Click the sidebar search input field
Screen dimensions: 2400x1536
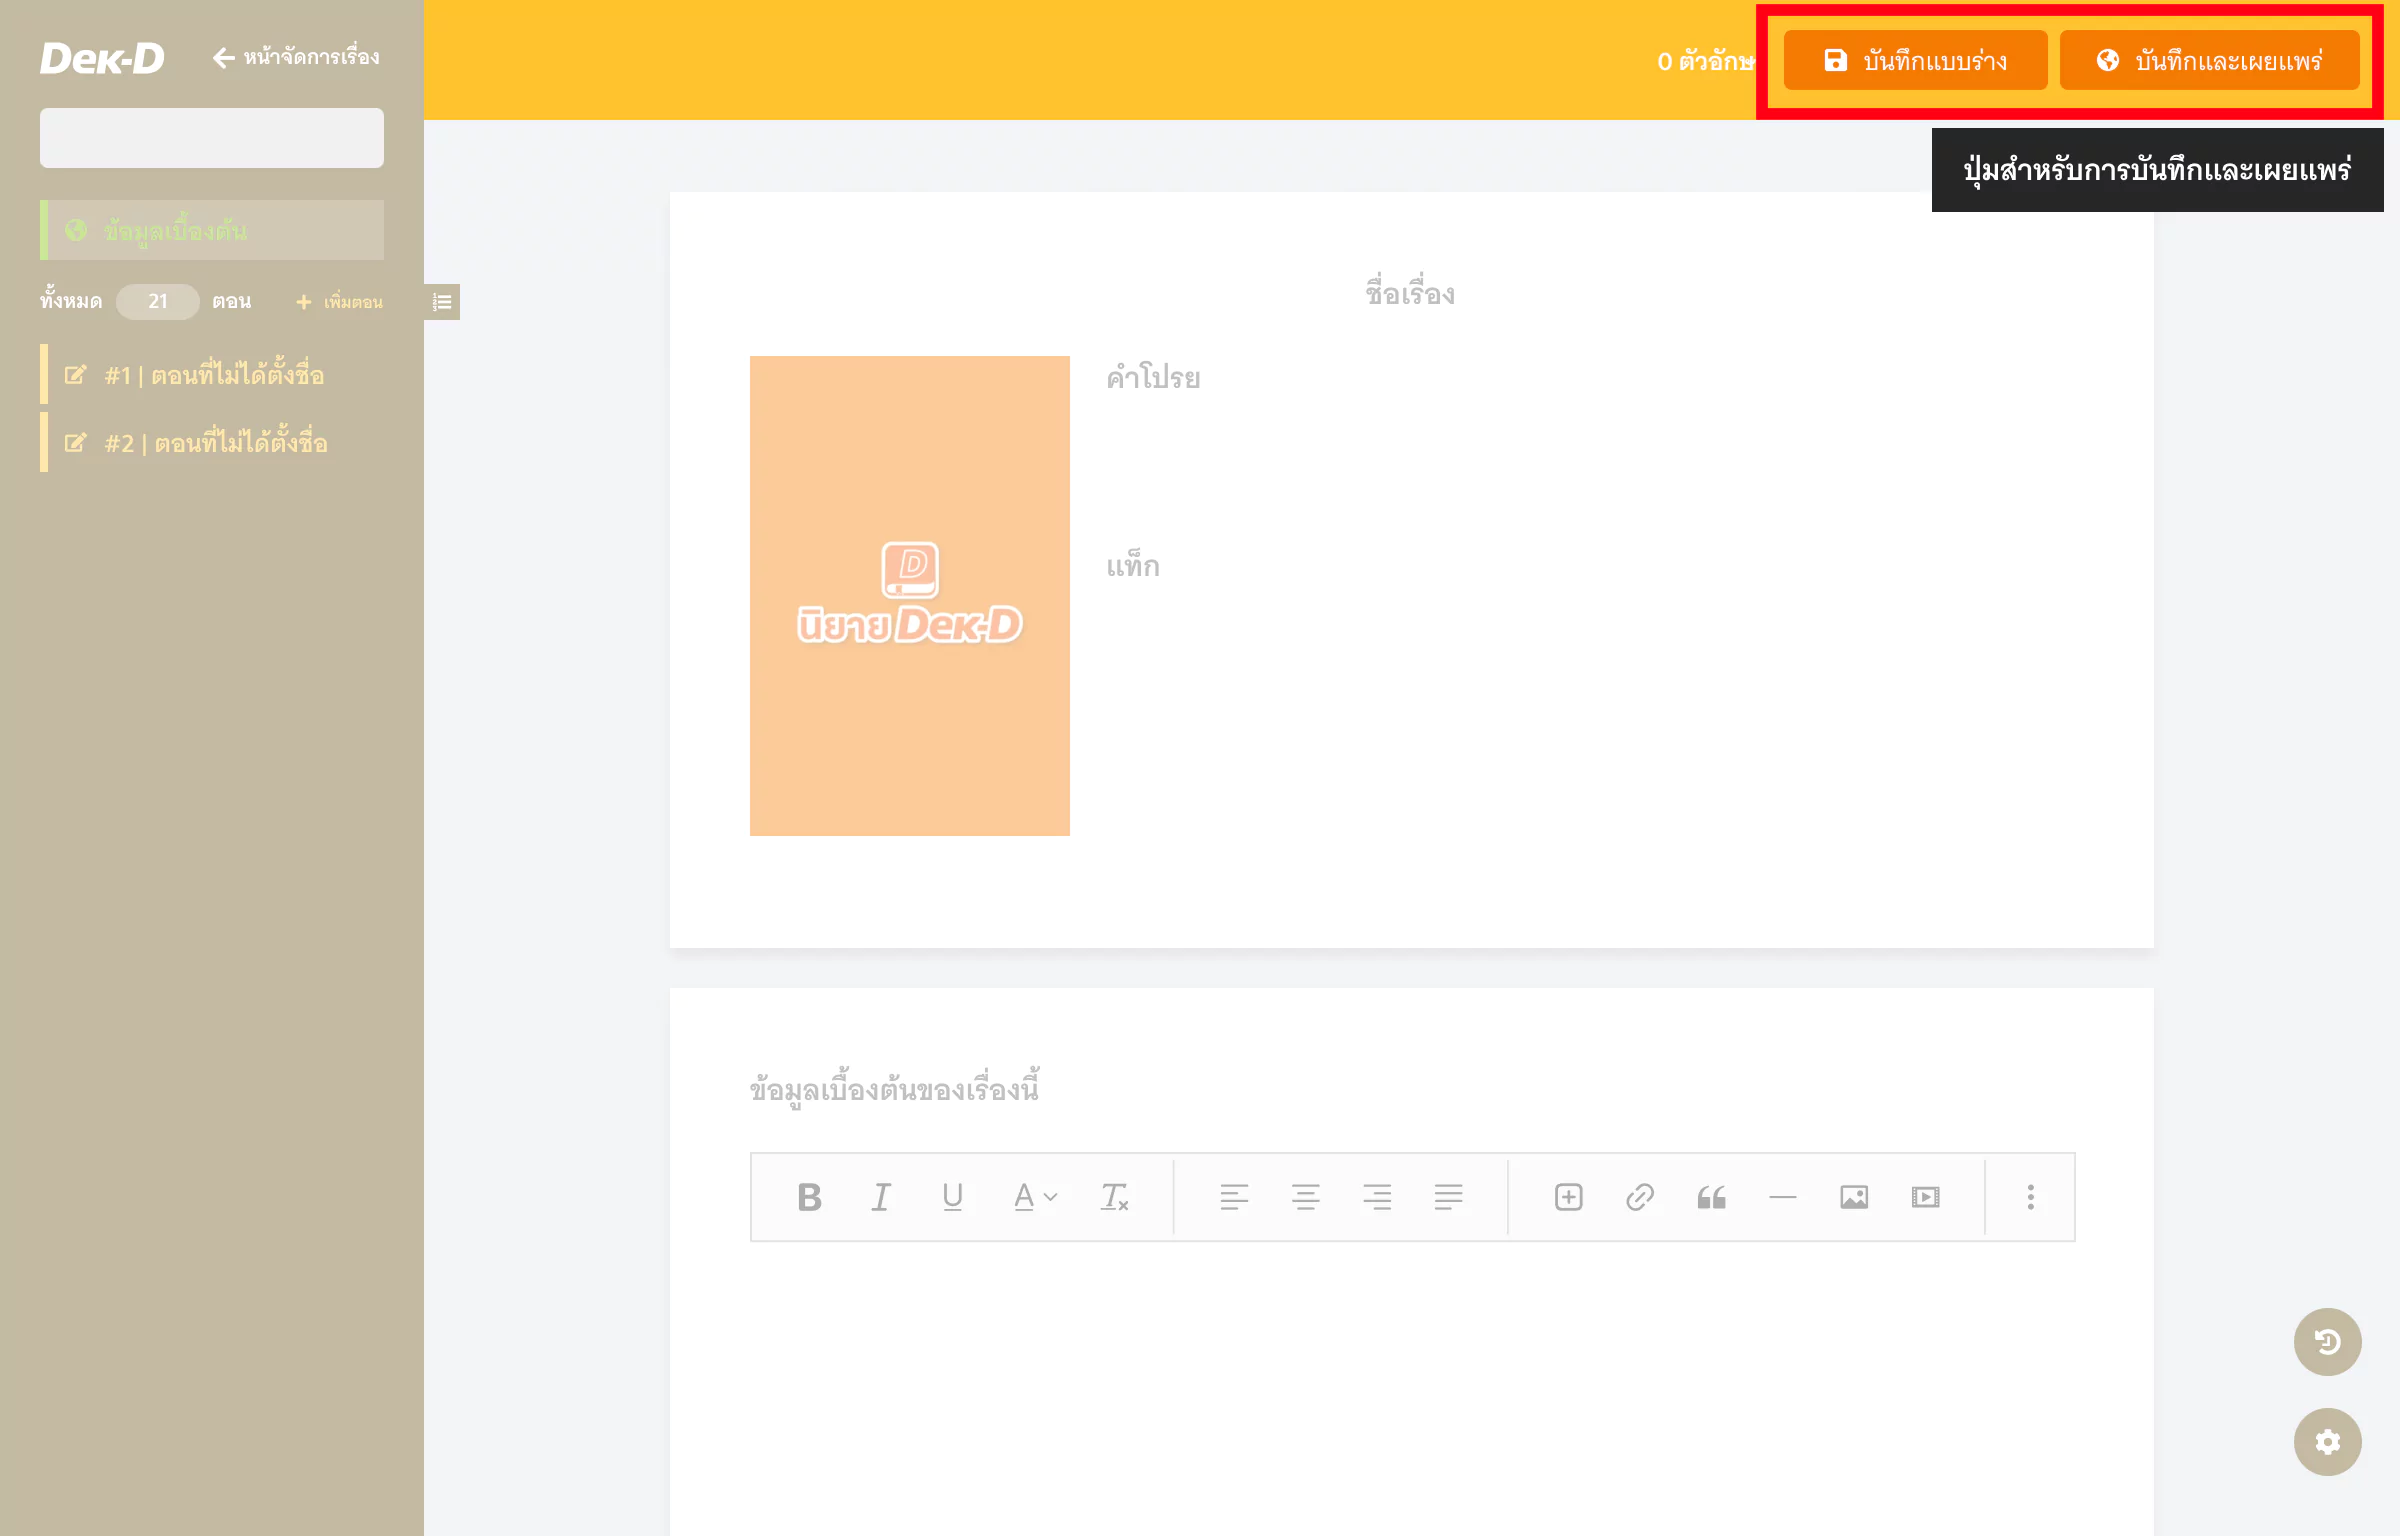(212, 138)
